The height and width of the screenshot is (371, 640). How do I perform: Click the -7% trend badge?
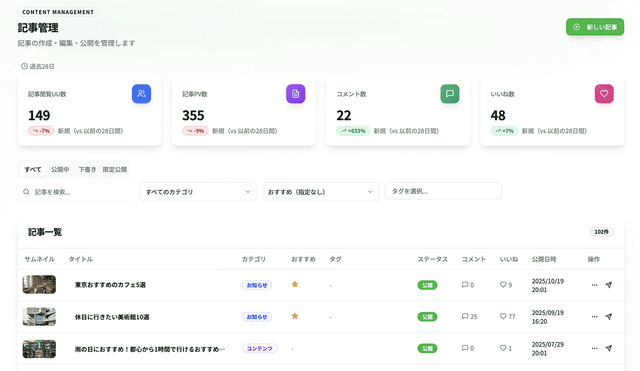click(x=41, y=131)
